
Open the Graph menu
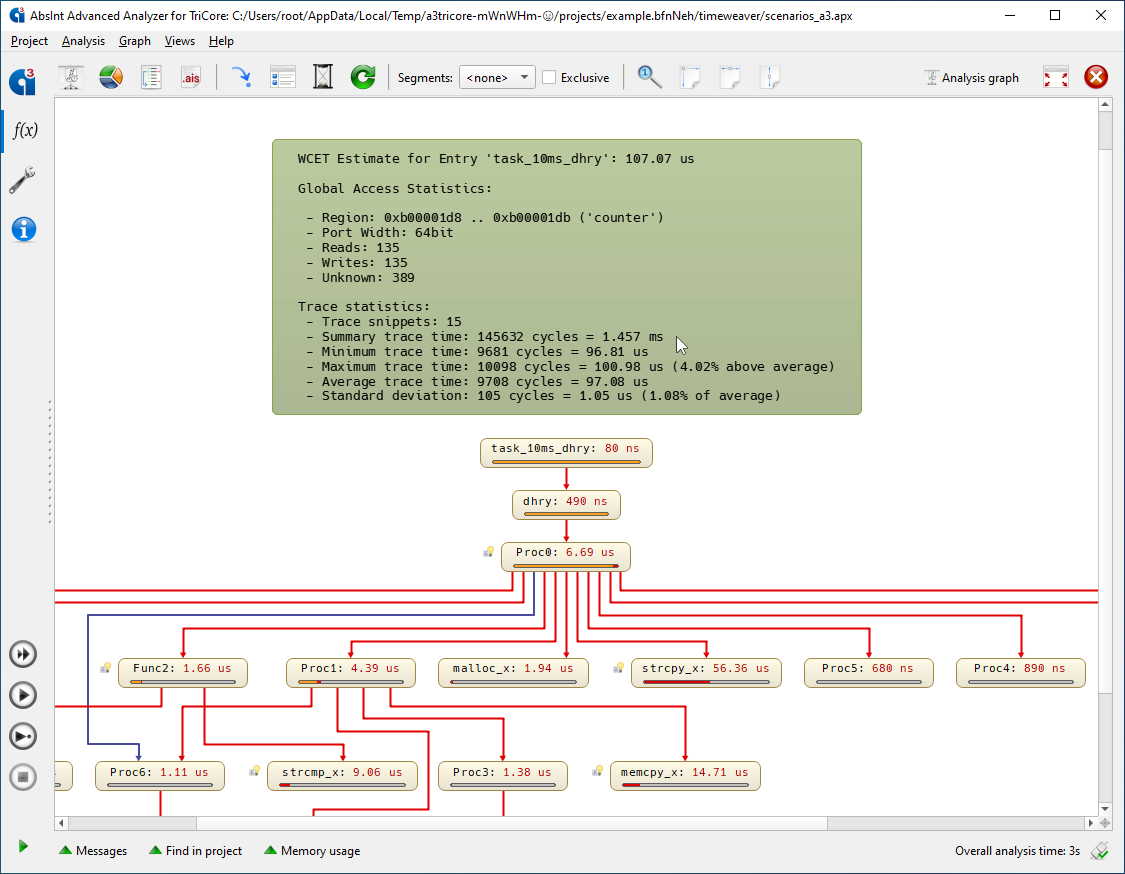coord(135,41)
